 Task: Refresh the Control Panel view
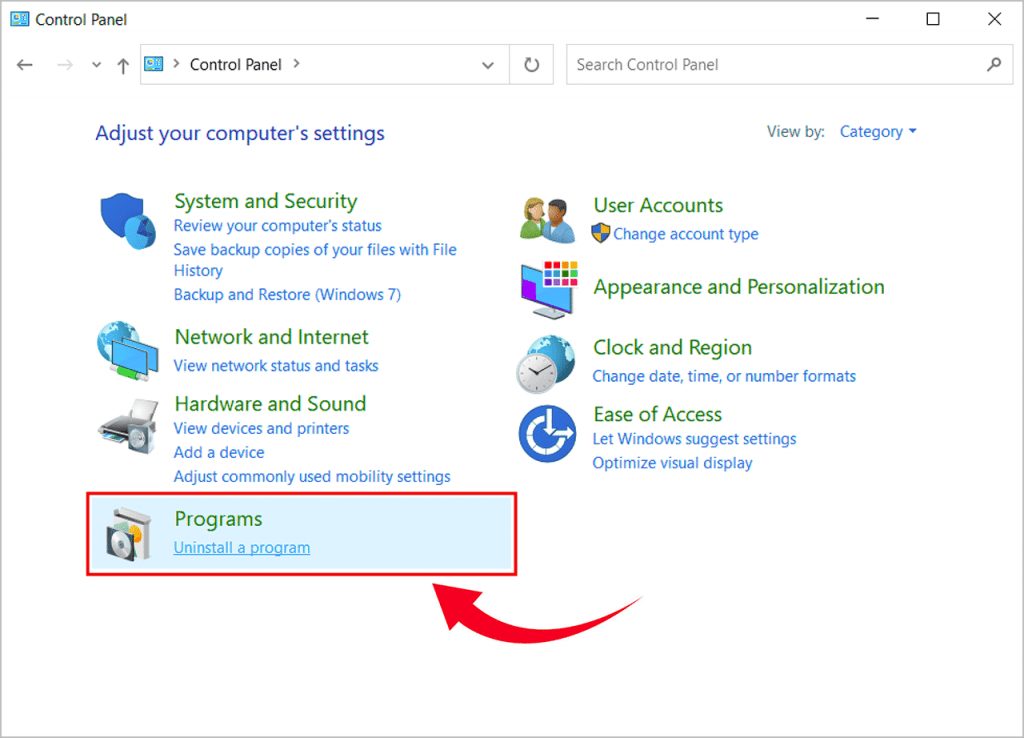pyautogui.click(x=532, y=65)
